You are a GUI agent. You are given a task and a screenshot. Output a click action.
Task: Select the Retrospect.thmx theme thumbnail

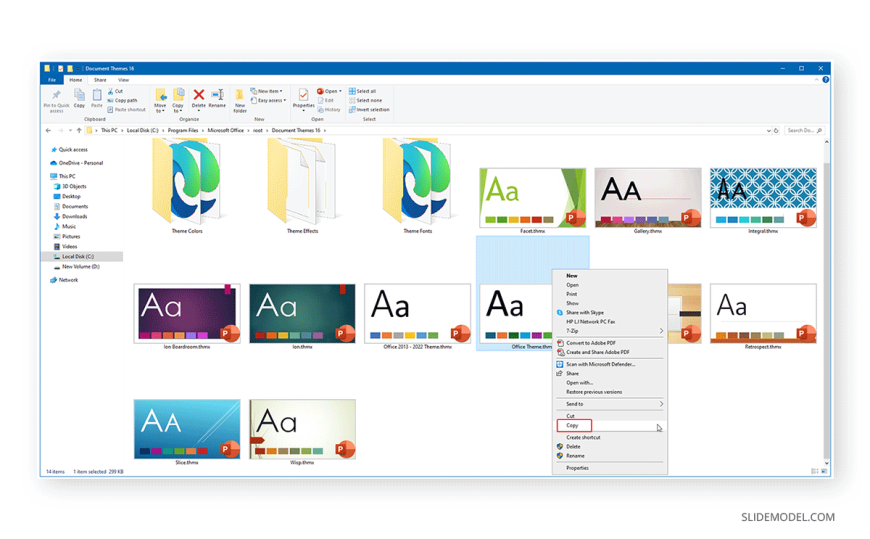[x=763, y=314]
